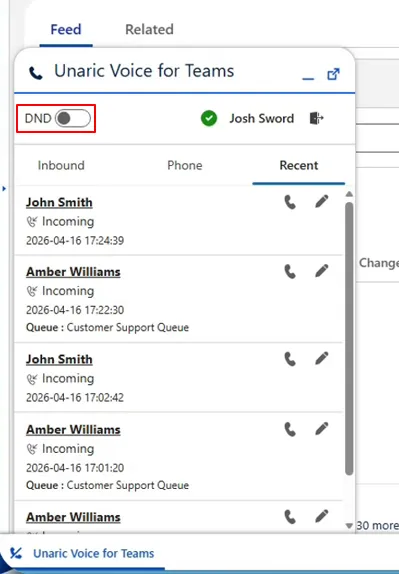Click the utility bar phone icon
The width and height of the screenshot is (399, 574).
click(16, 553)
